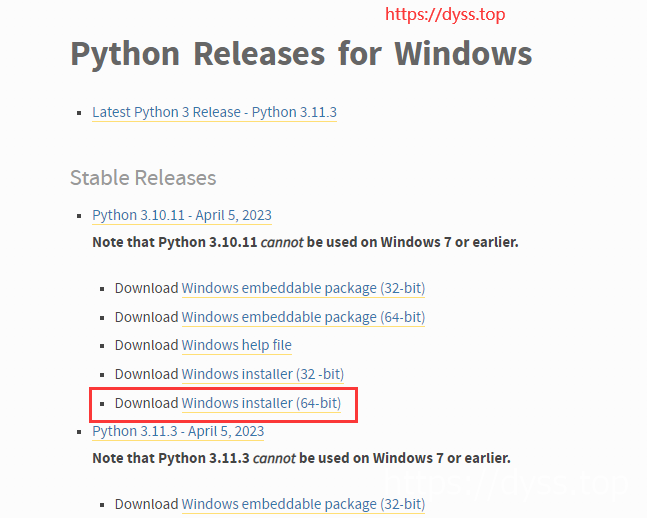
Task: Click the Python 3.10.11 Windows 7 note
Action: click(x=305, y=242)
